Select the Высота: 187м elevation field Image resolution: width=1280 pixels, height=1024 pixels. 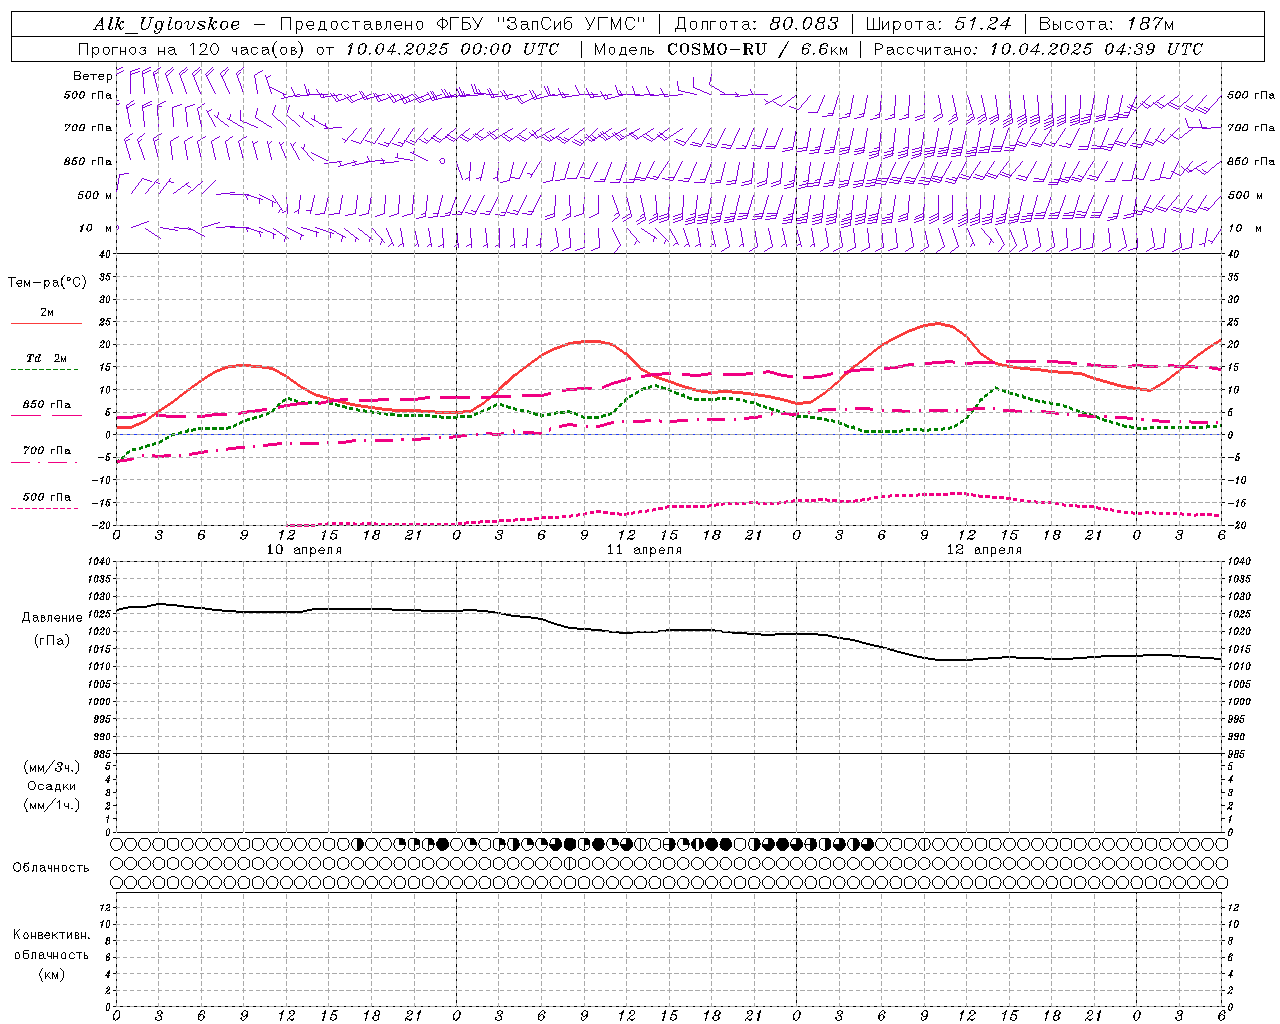click(1106, 24)
